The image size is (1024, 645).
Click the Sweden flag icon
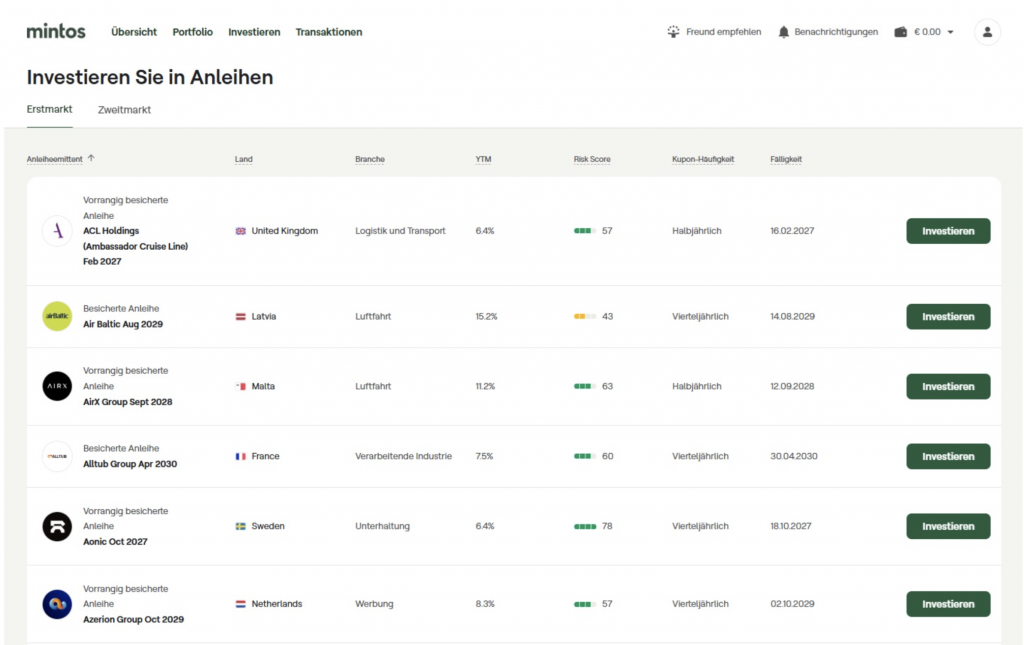coord(240,526)
